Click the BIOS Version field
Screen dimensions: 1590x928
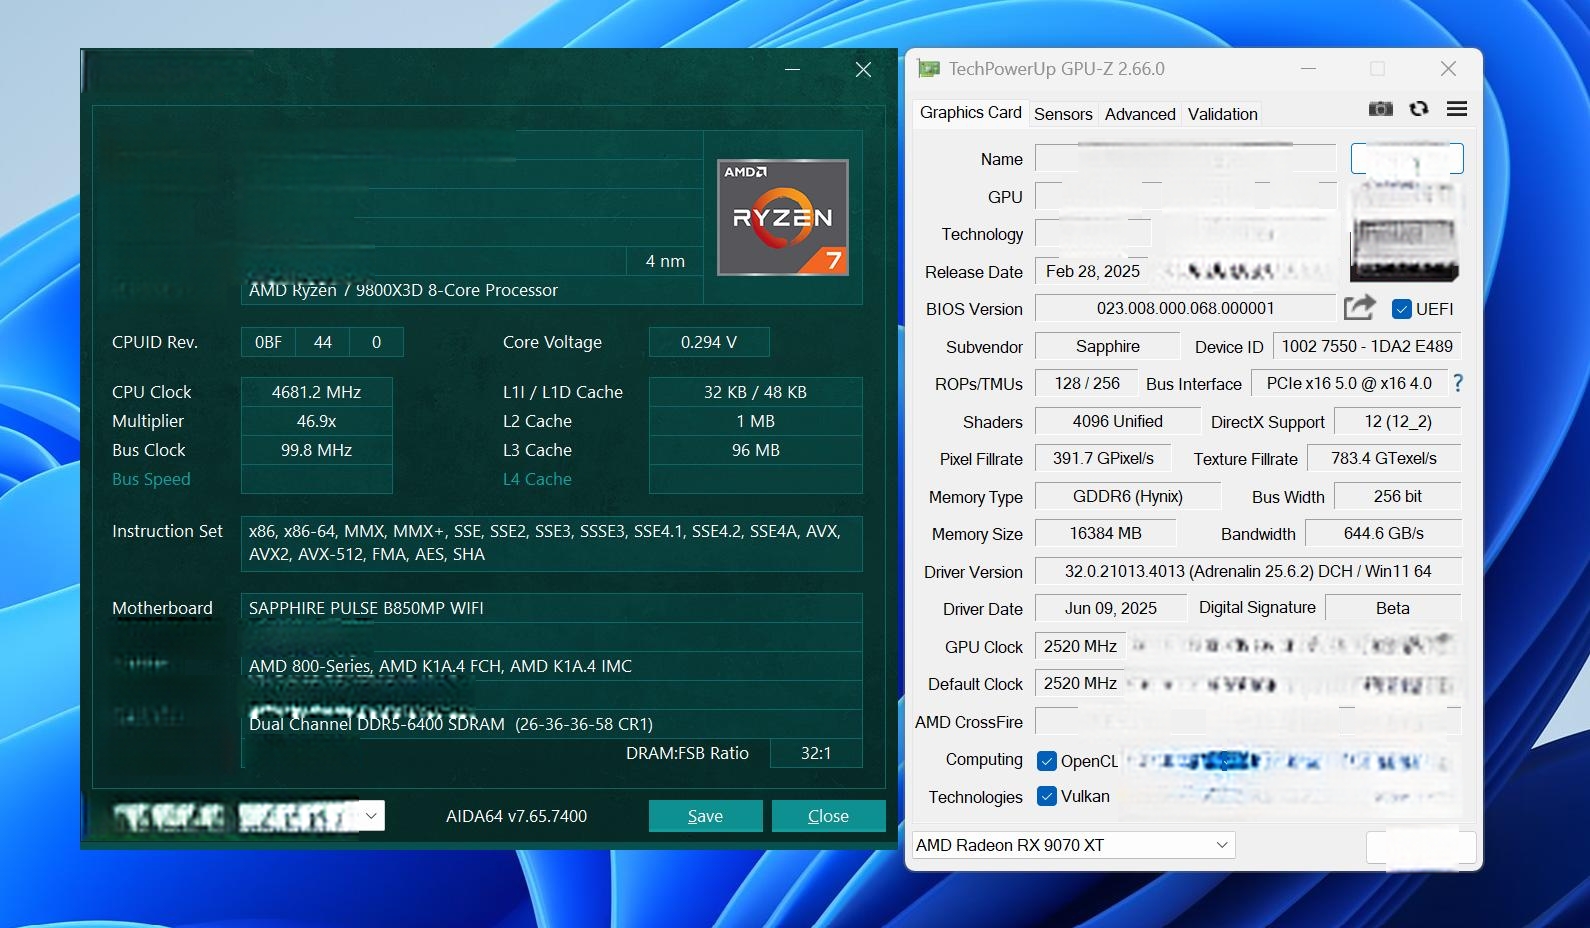(x=1185, y=308)
